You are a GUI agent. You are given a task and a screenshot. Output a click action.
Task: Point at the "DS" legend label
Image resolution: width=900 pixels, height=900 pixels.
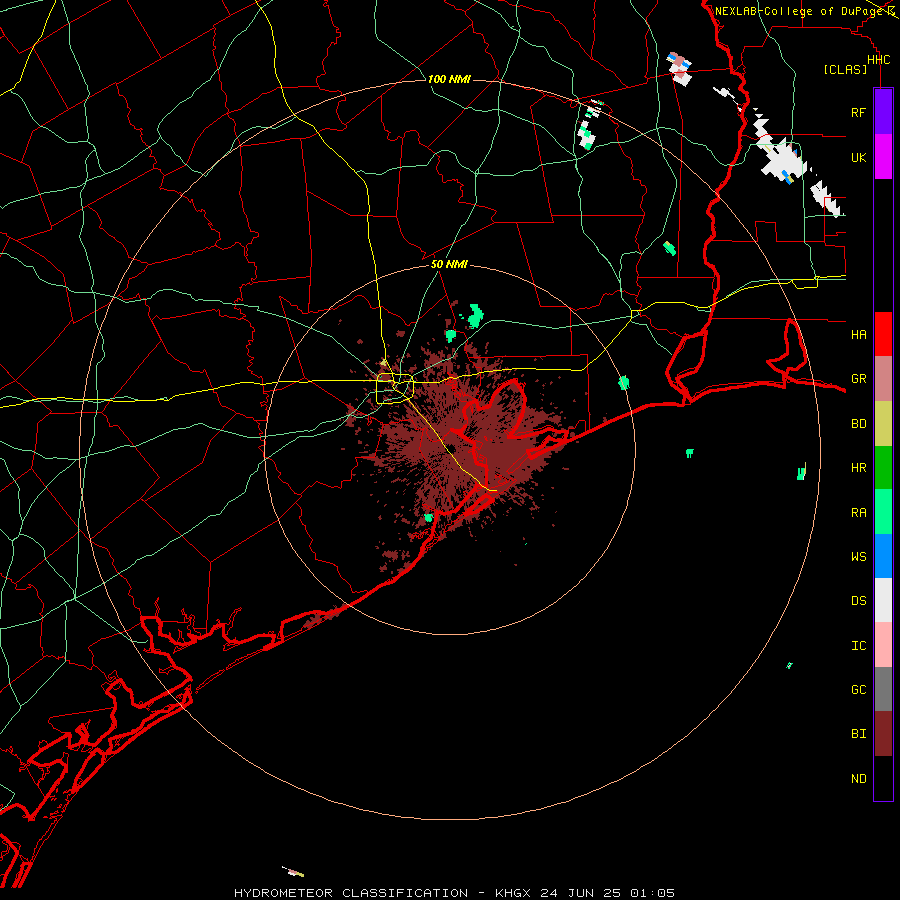[x=859, y=600]
